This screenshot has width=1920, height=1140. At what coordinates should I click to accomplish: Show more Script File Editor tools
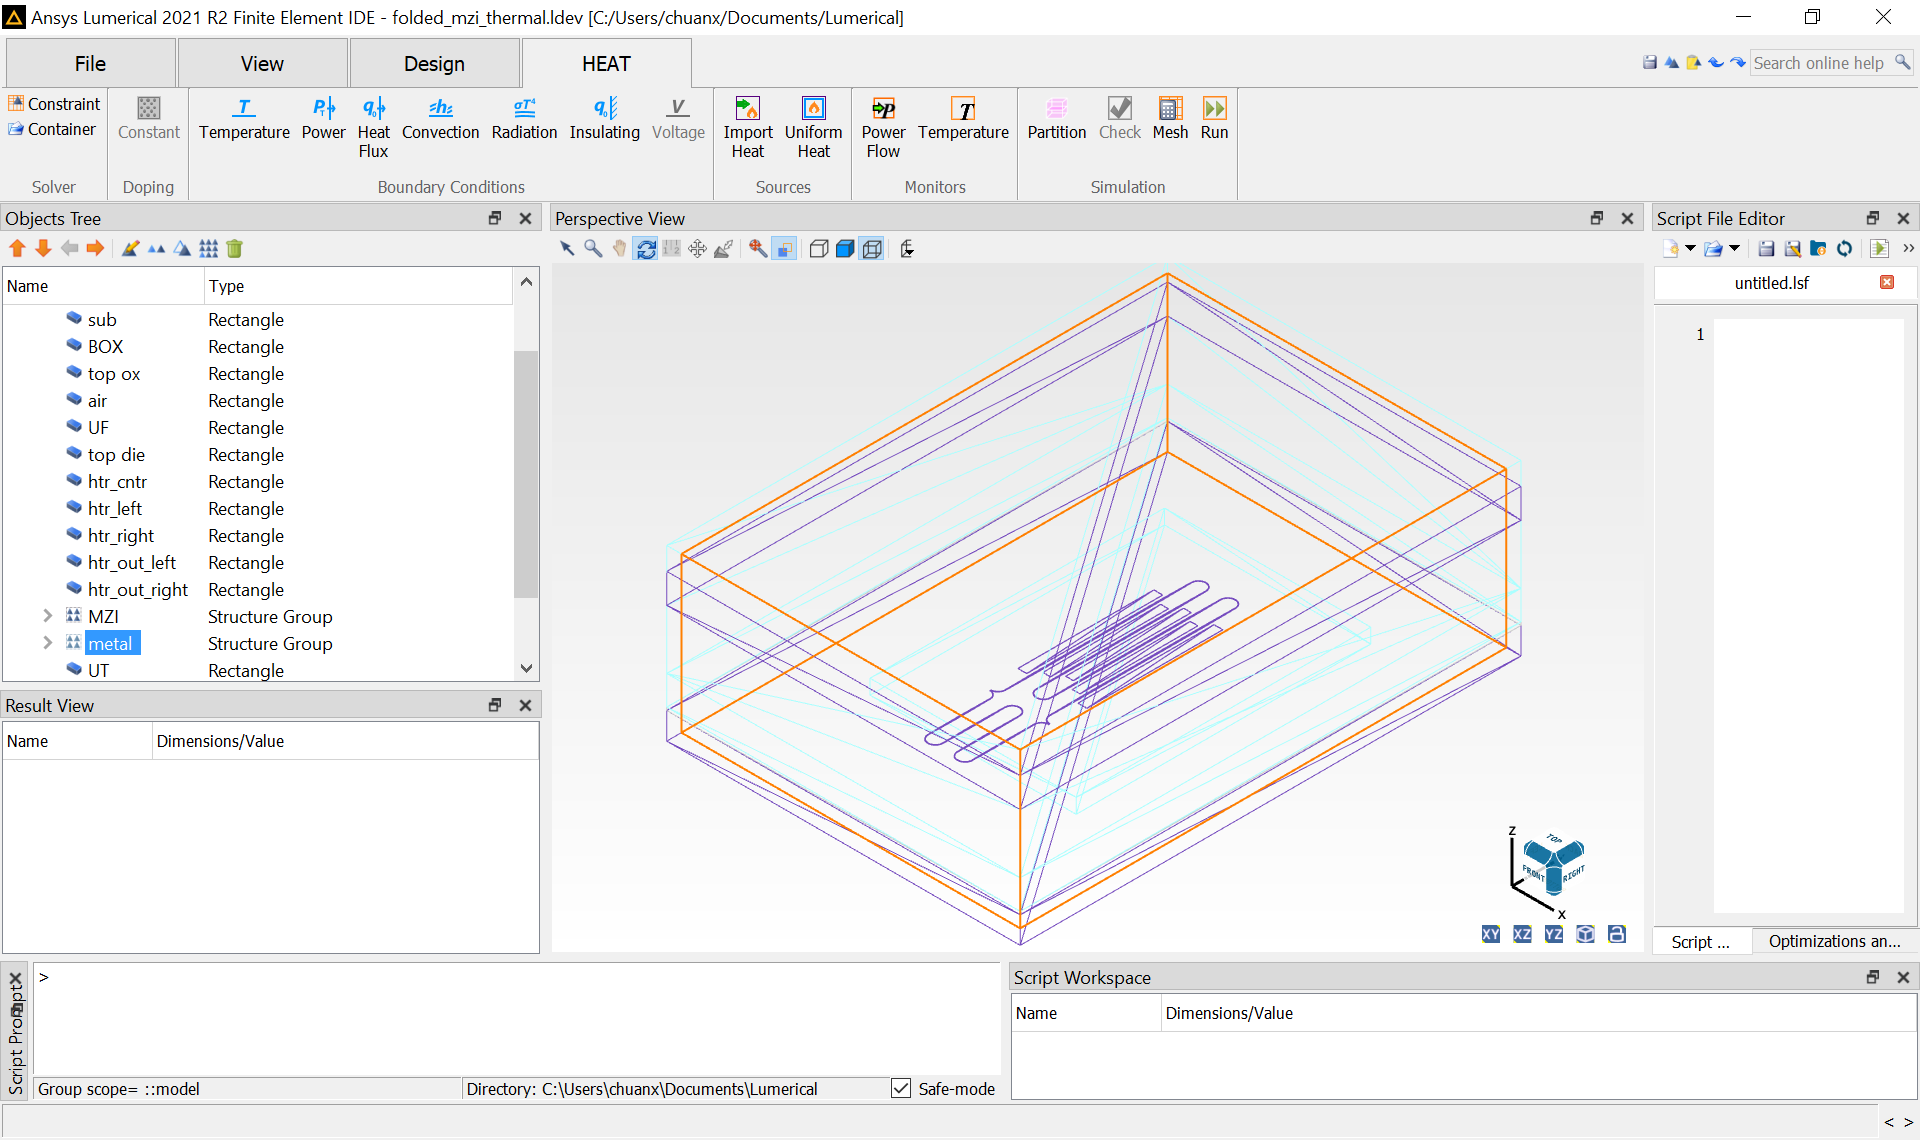point(1908,248)
